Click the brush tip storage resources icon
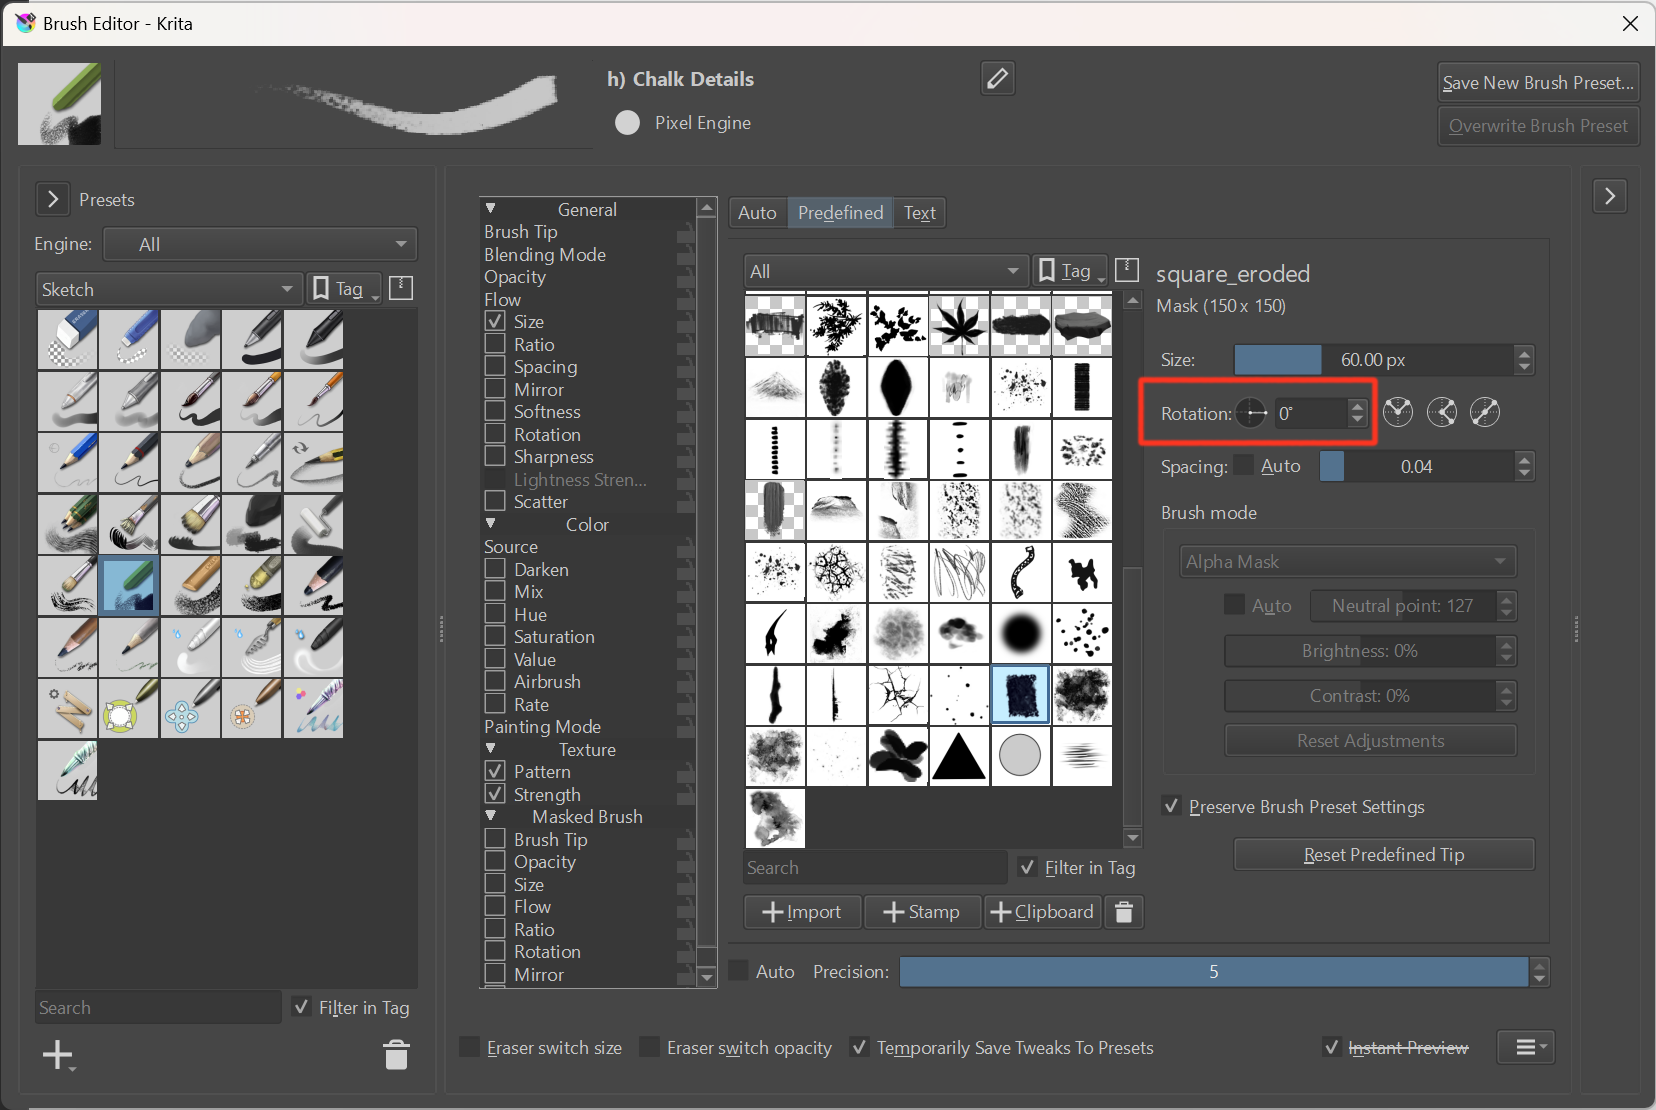1656x1110 pixels. coord(1127,270)
